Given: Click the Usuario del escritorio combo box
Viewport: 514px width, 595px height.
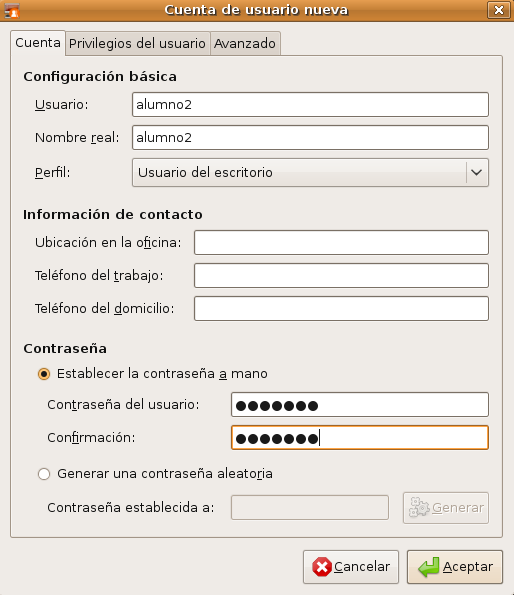Looking at the screenshot, I should [x=310, y=173].
